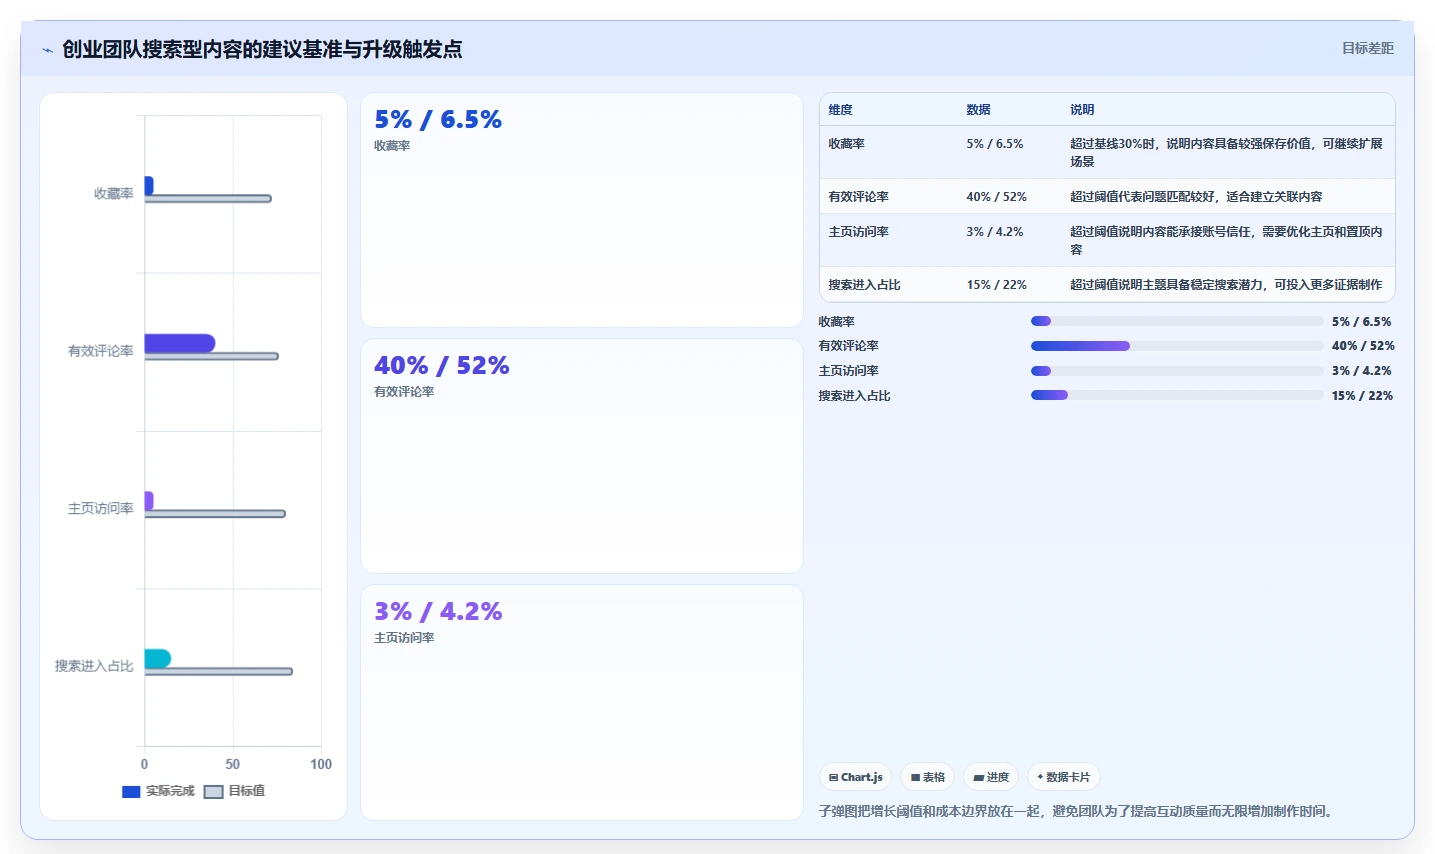Click the 主页访问率 axis label in the chart
The height and width of the screenshot is (854, 1435).
point(100,509)
